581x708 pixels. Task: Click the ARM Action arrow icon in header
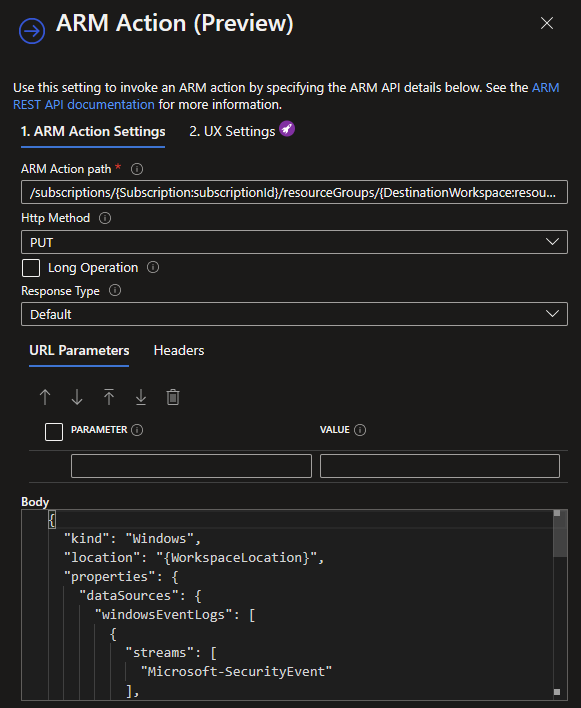32,31
